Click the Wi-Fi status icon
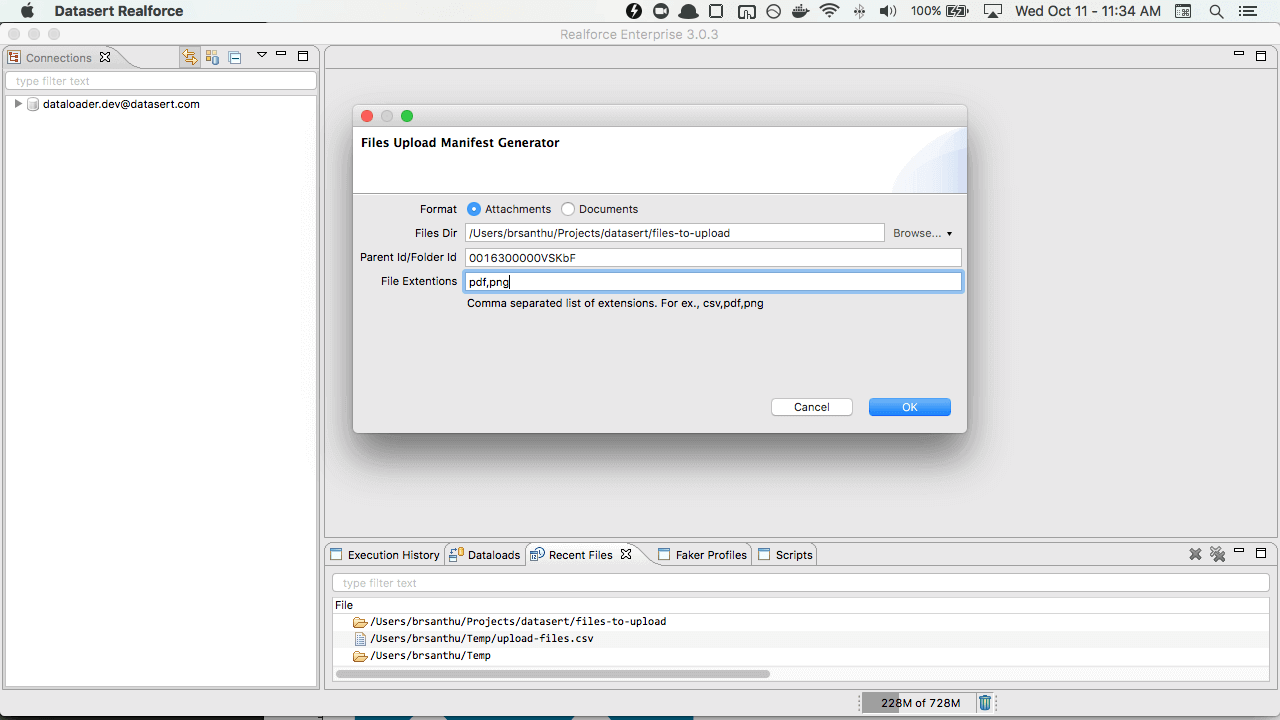The image size is (1280, 720). point(829,11)
